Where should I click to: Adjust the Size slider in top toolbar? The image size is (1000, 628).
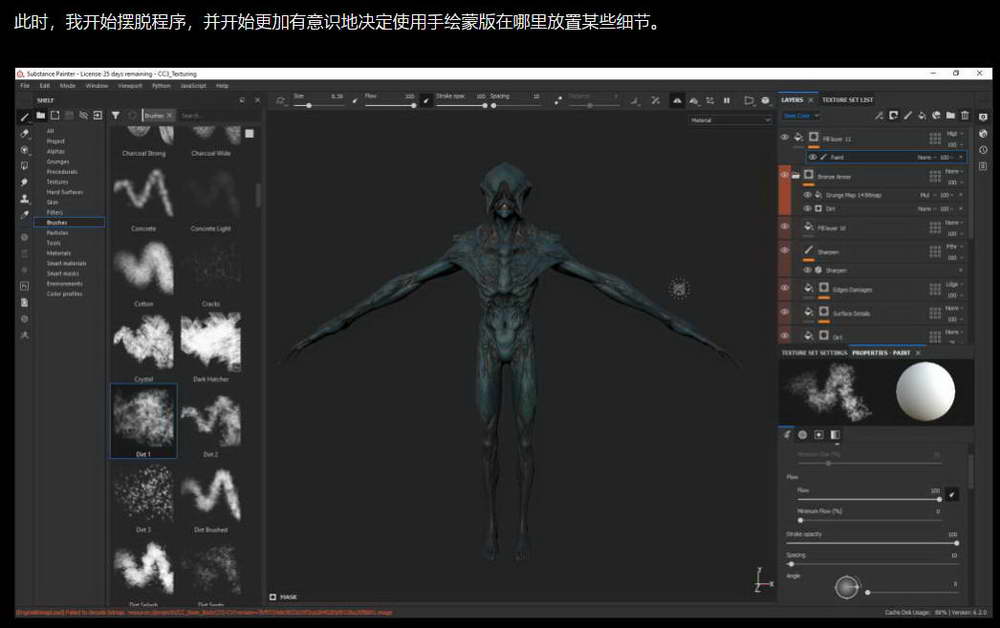319,105
